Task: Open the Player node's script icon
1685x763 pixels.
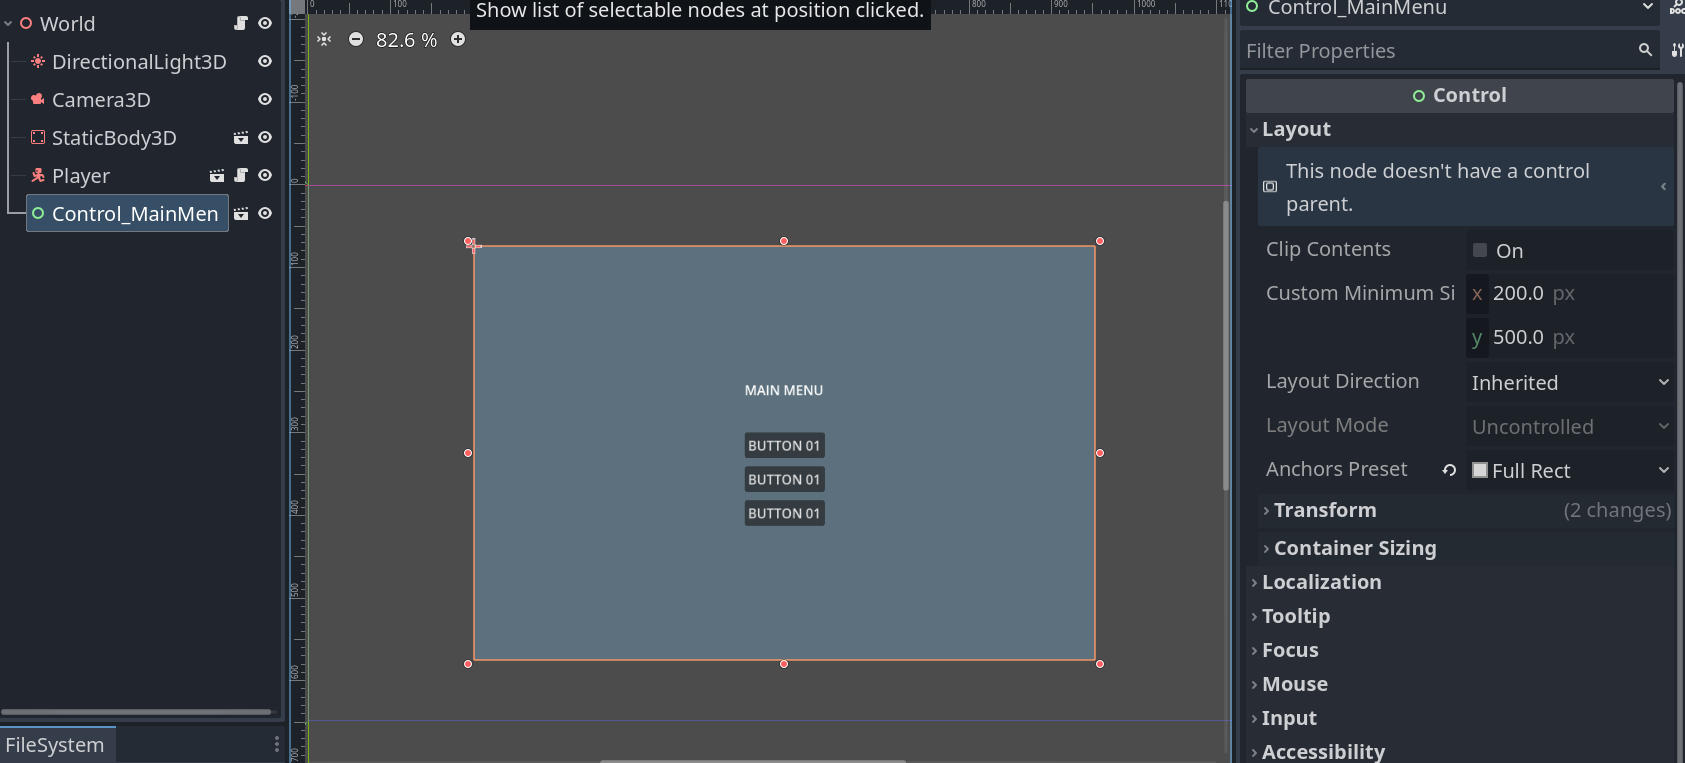Action: click(241, 175)
